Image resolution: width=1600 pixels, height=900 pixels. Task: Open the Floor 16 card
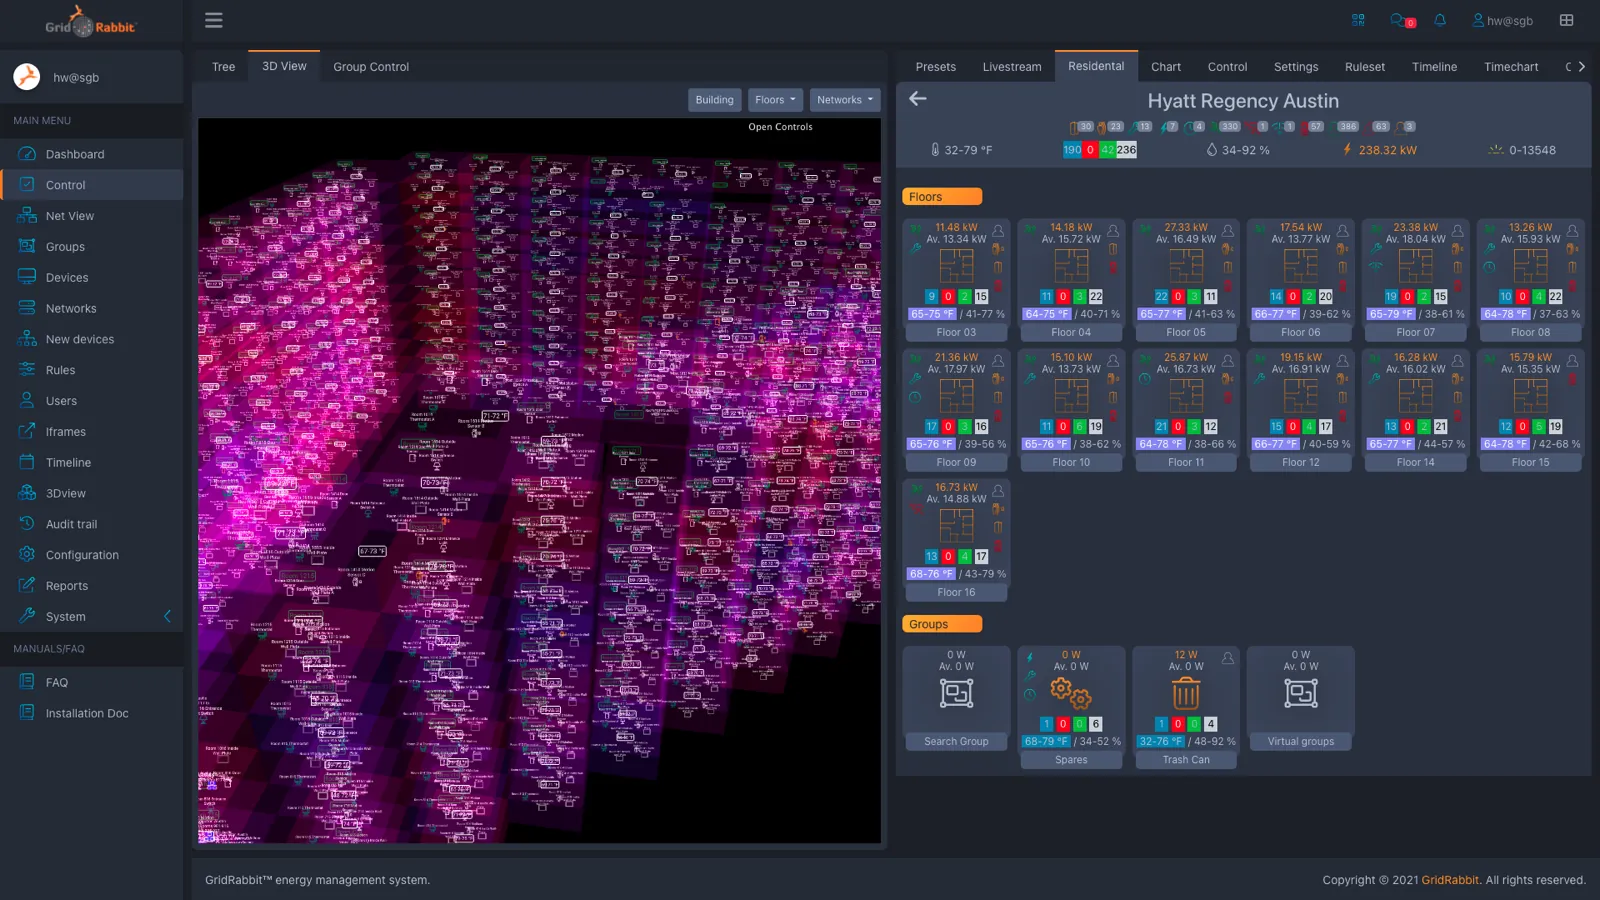point(956,540)
